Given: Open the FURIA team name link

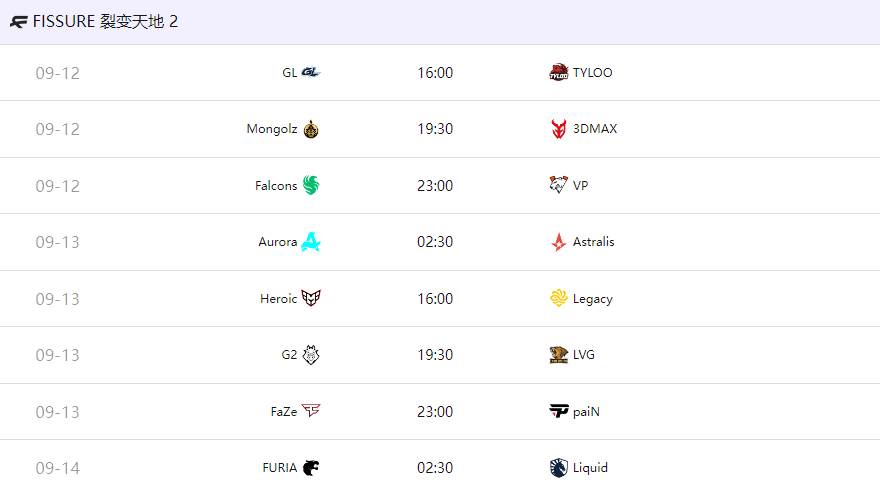Looking at the screenshot, I should point(279,468).
